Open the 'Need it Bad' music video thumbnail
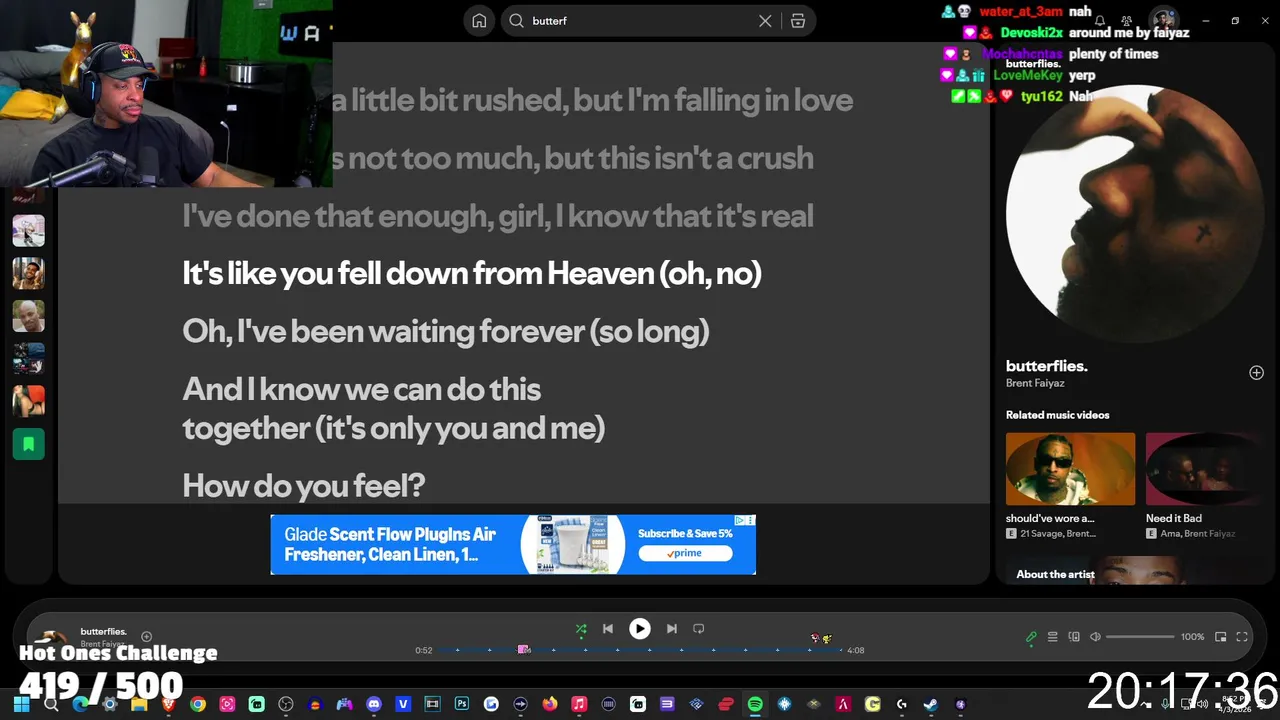 point(1205,469)
